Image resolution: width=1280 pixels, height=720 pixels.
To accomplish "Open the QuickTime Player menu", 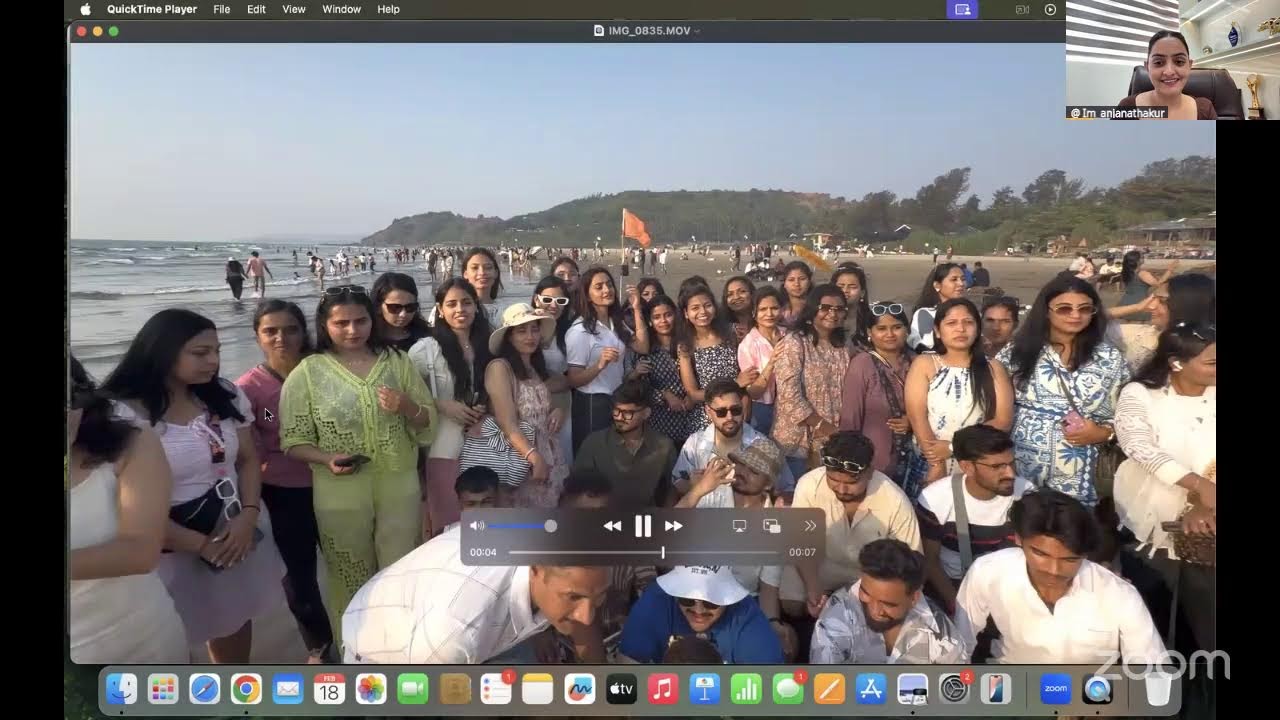I will pyautogui.click(x=152, y=9).
